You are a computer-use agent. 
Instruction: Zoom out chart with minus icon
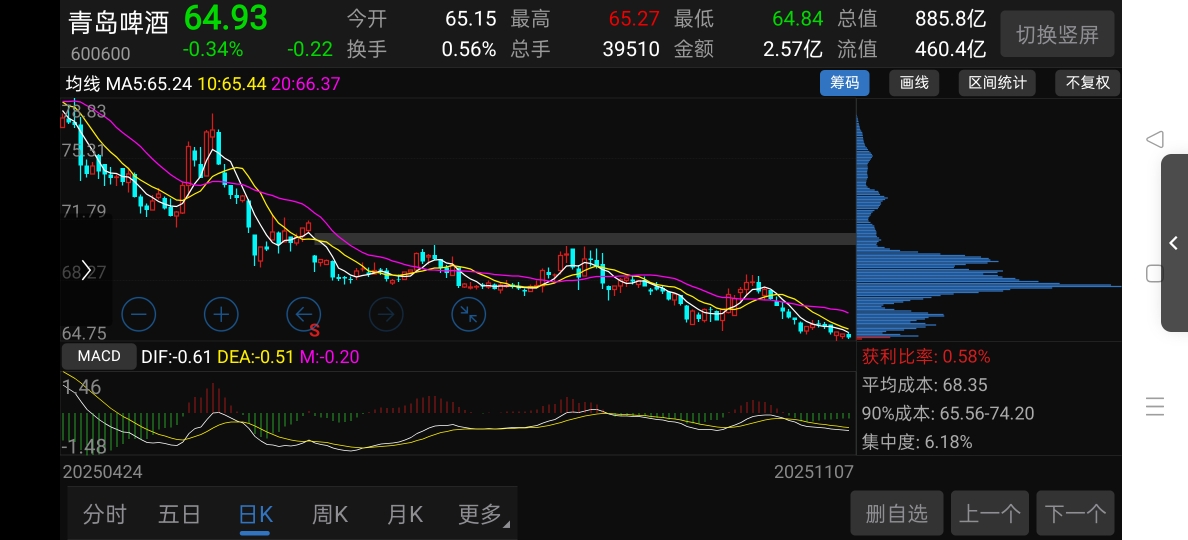(x=139, y=314)
